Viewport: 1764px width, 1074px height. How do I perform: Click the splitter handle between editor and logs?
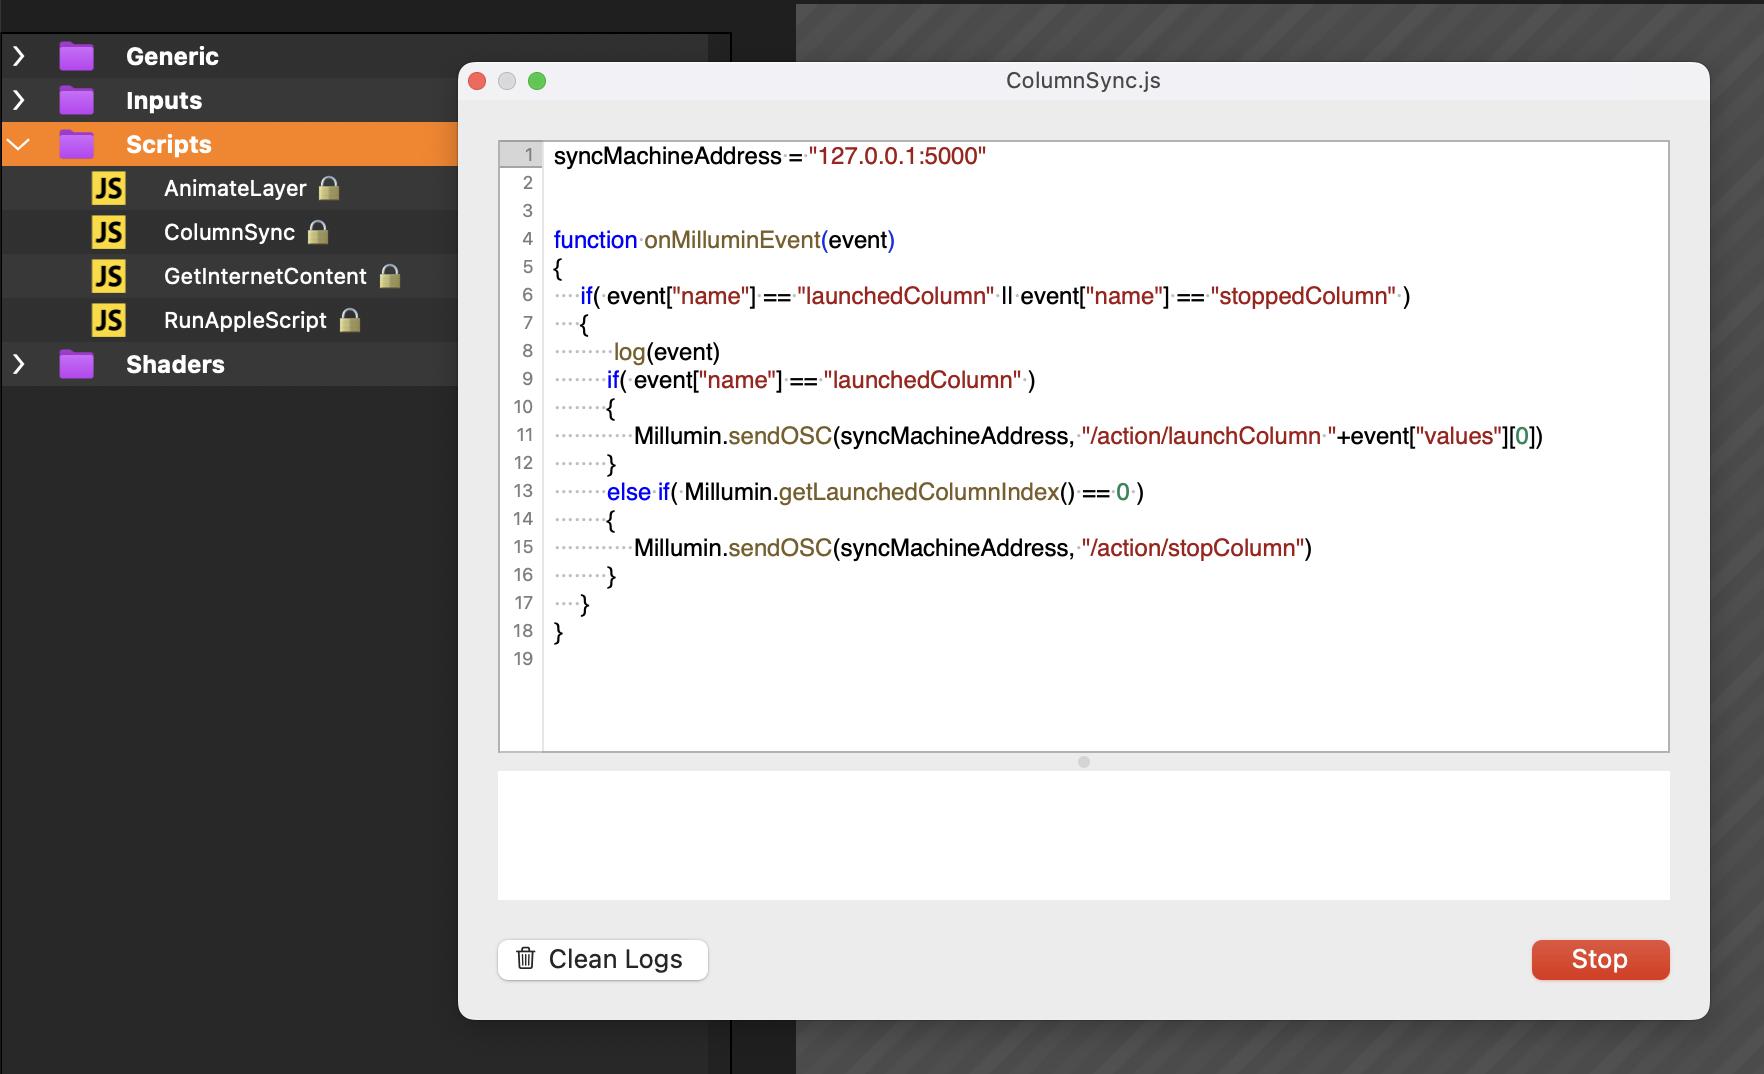(x=1083, y=762)
